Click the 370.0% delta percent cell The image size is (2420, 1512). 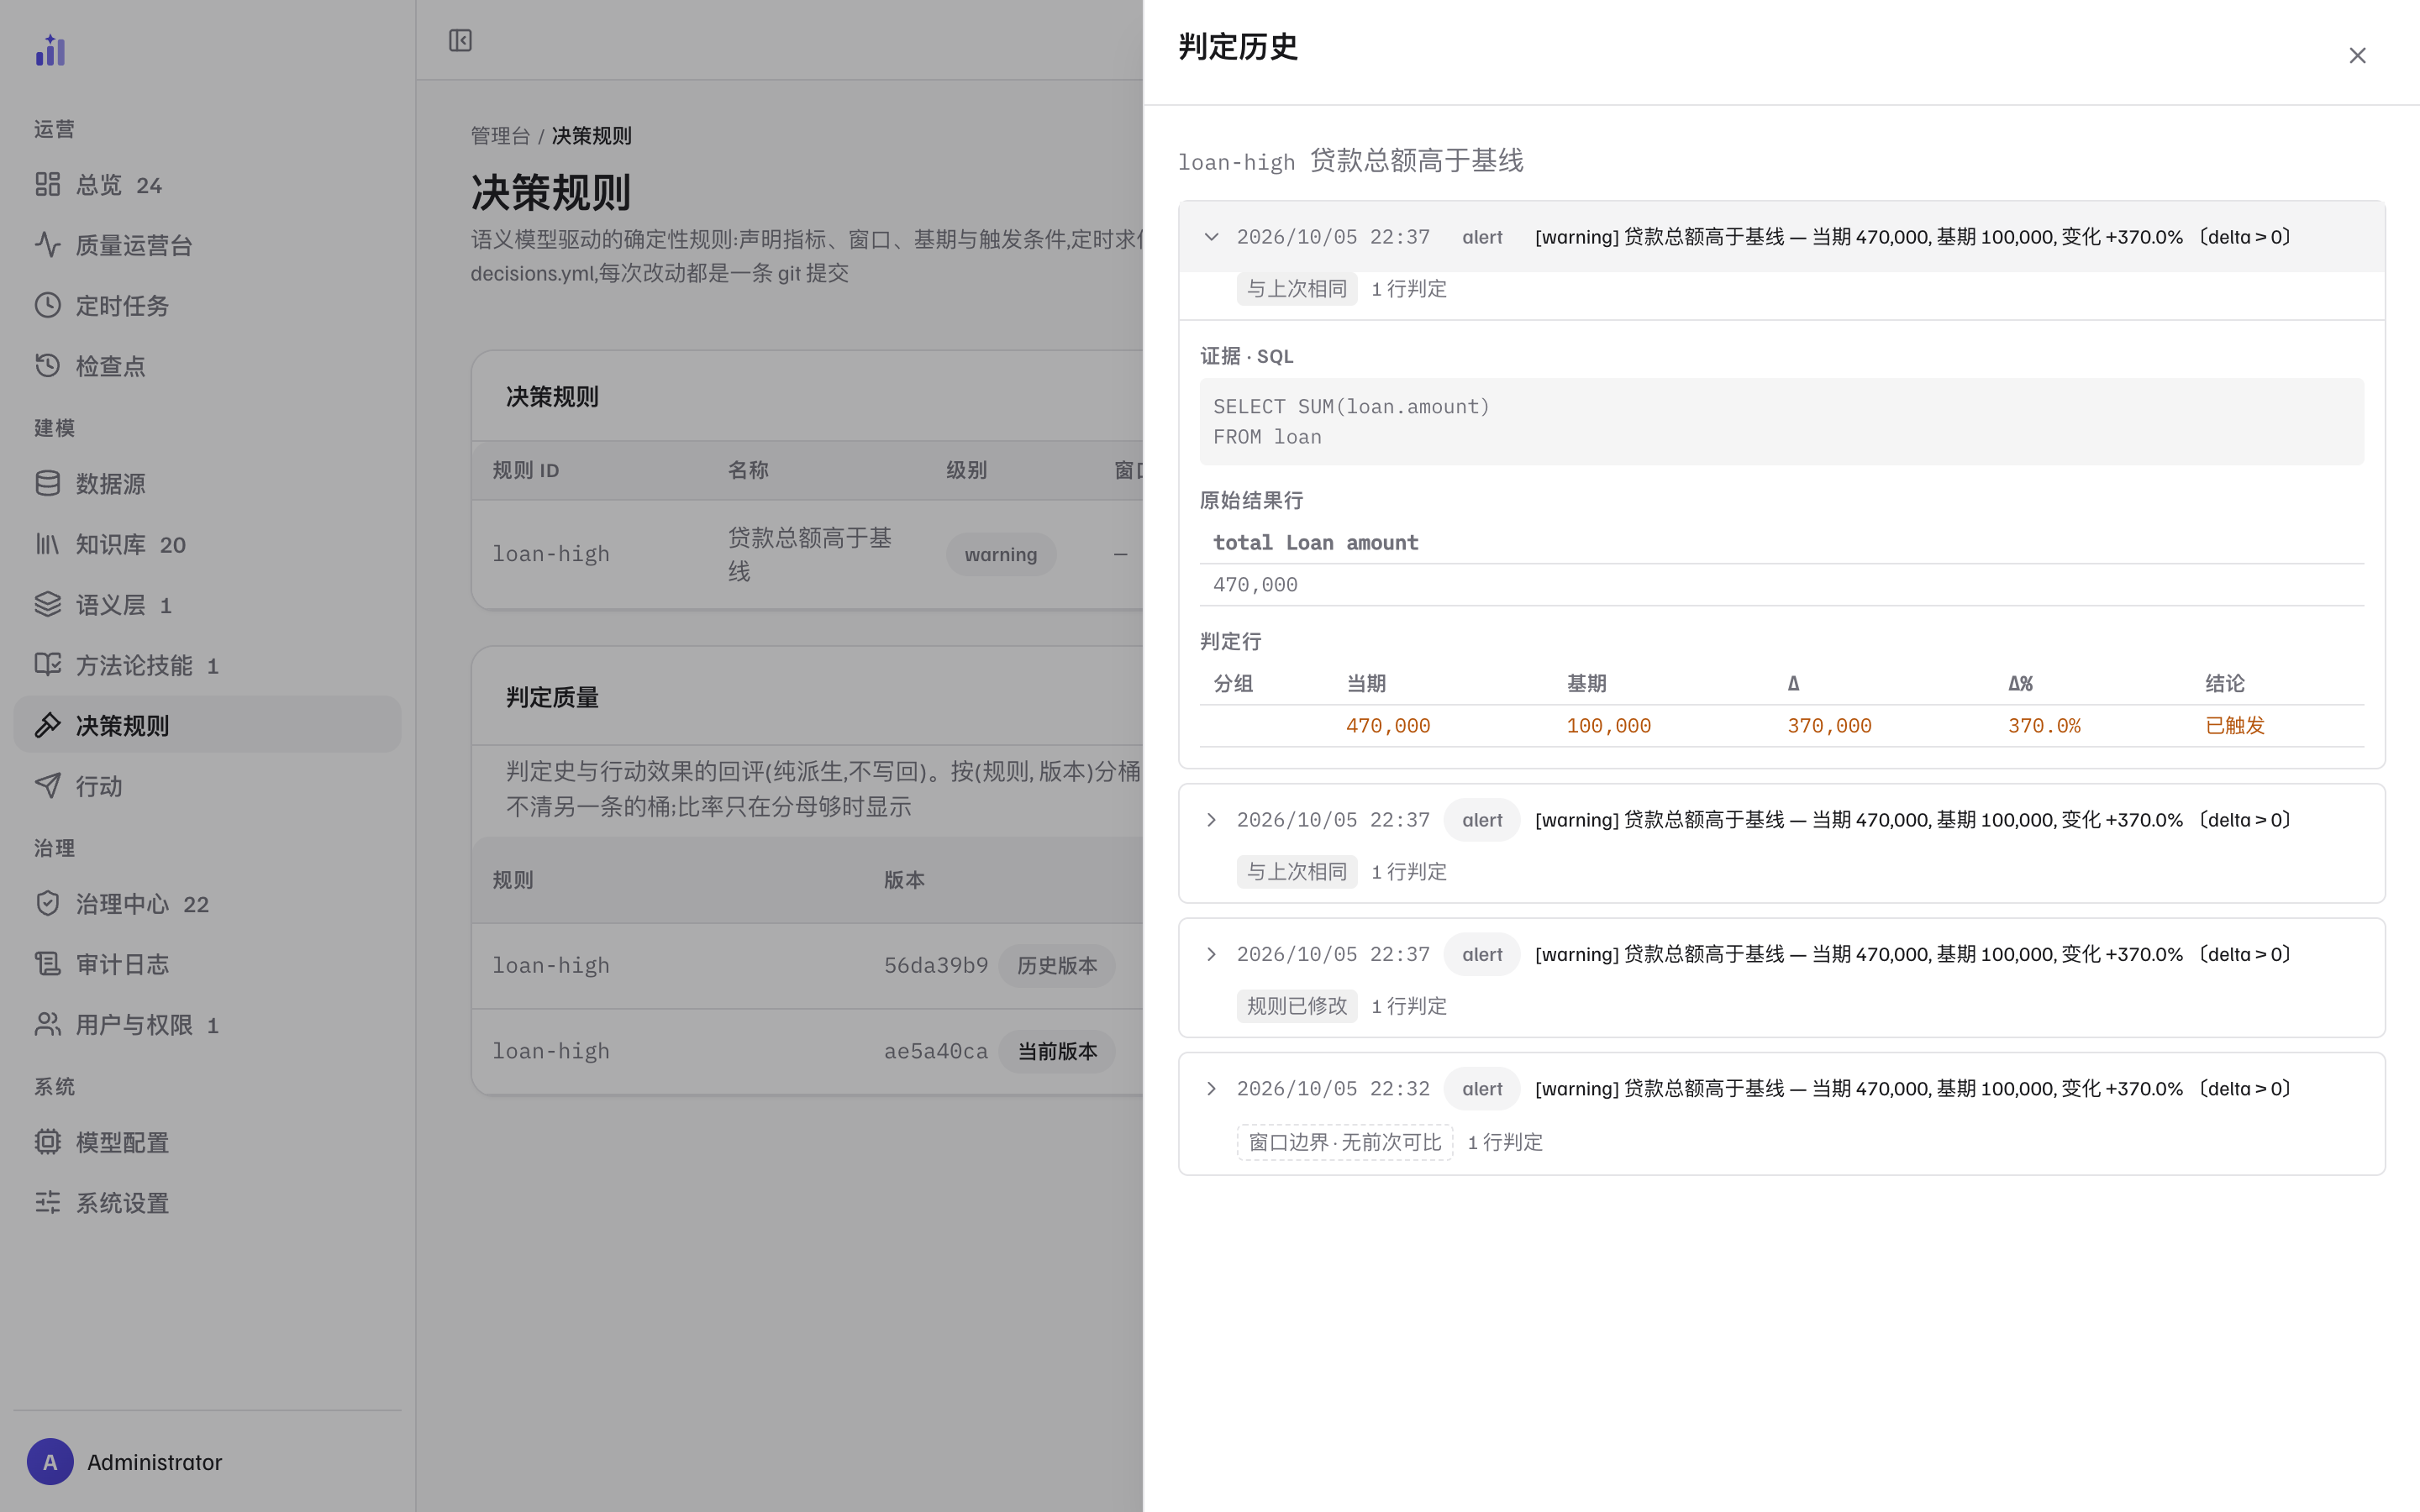tap(2044, 726)
